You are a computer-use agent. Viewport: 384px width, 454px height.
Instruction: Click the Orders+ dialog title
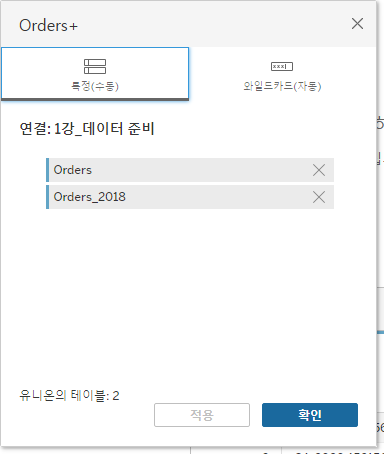[x=48, y=26]
